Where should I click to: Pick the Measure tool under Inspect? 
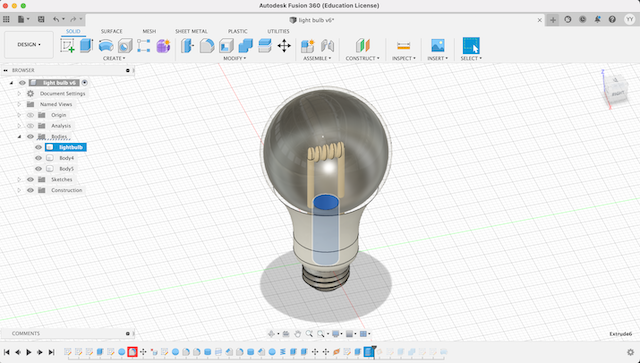(x=403, y=45)
